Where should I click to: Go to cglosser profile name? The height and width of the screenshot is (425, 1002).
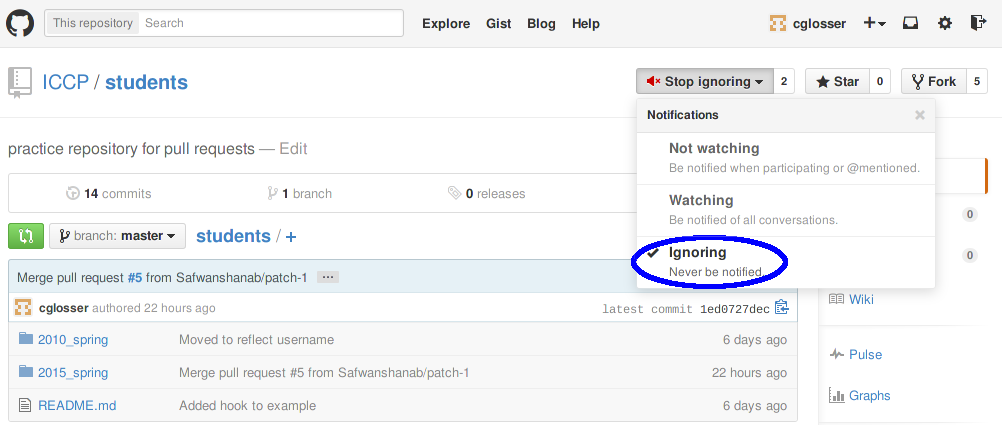tap(819, 24)
